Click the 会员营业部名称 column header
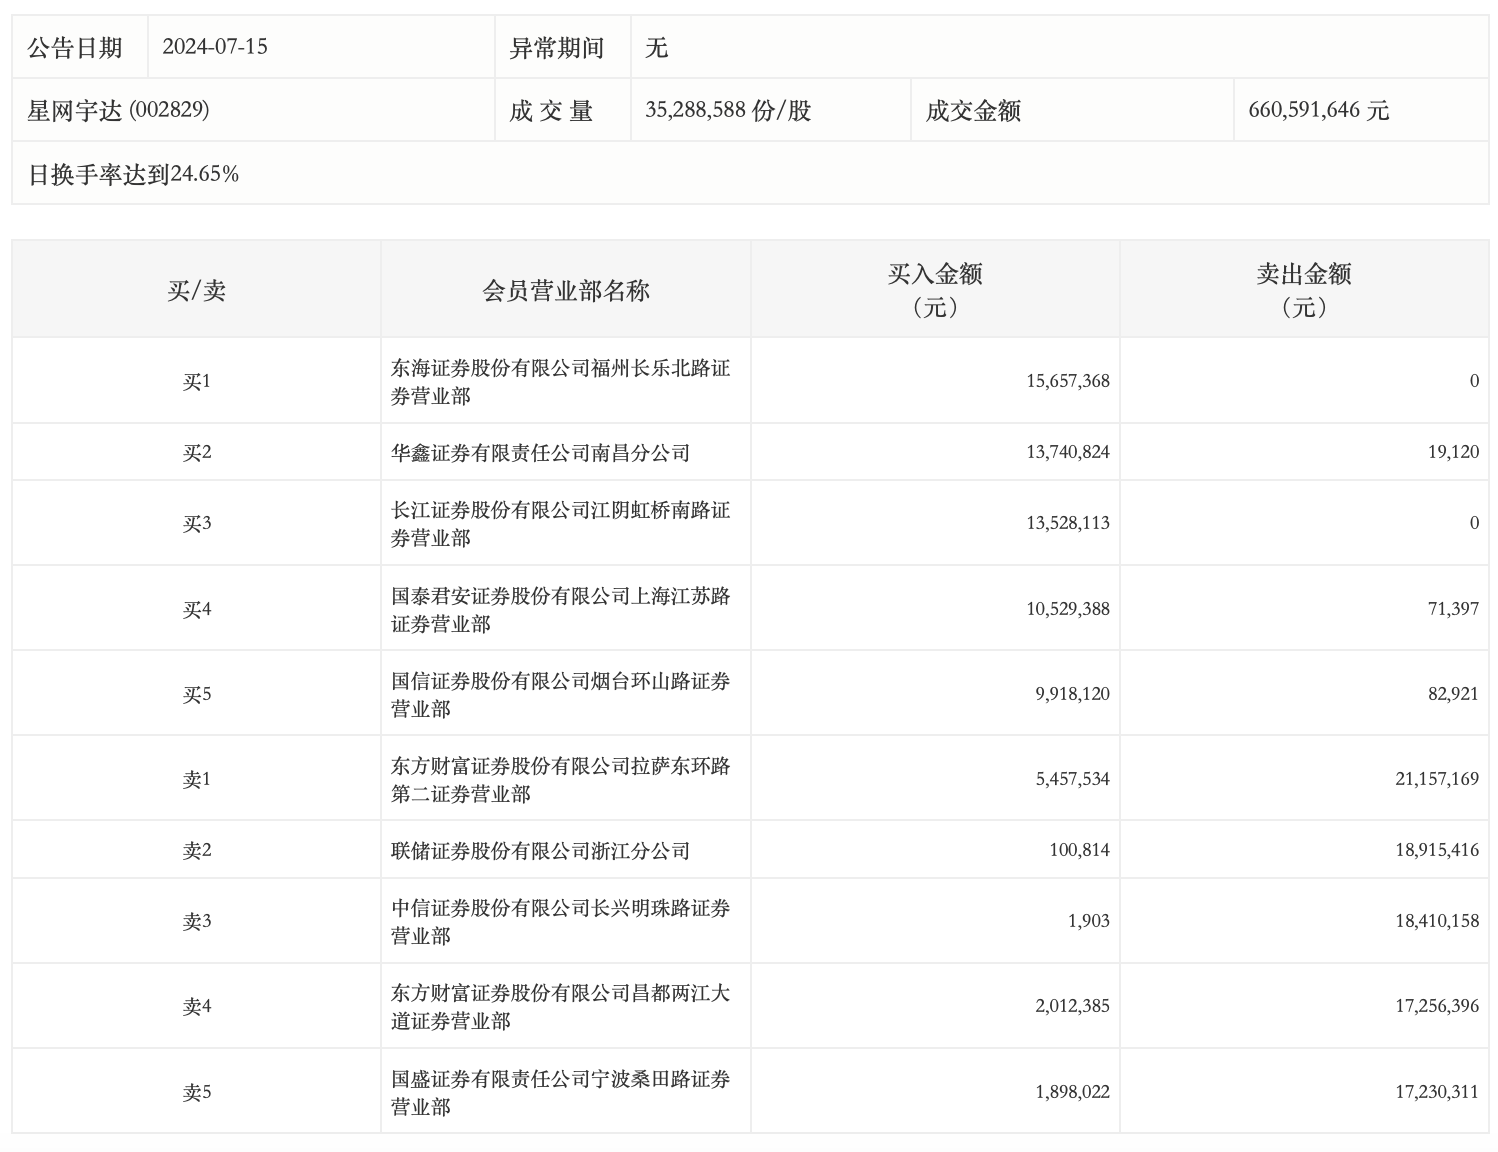 (x=566, y=290)
